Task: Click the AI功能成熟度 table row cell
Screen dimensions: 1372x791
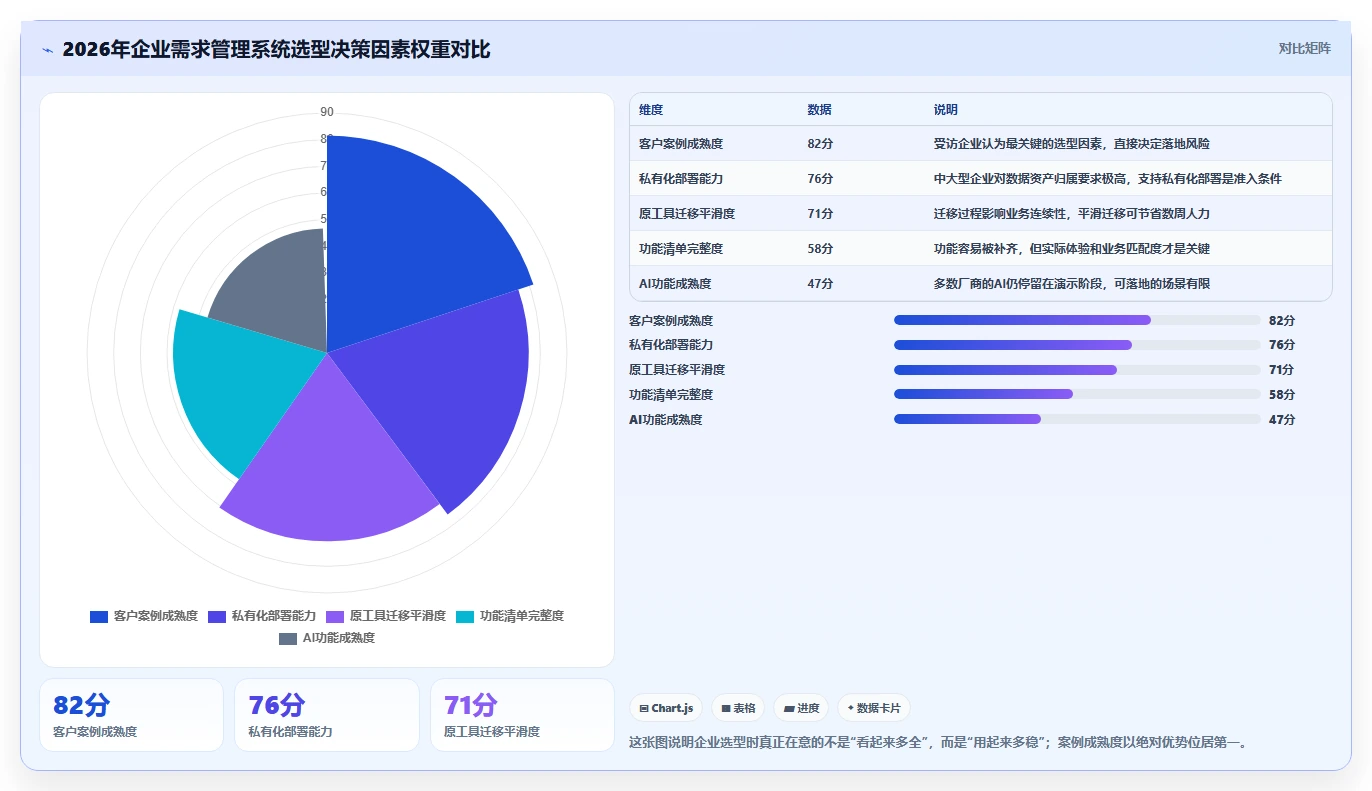Action: click(675, 284)
